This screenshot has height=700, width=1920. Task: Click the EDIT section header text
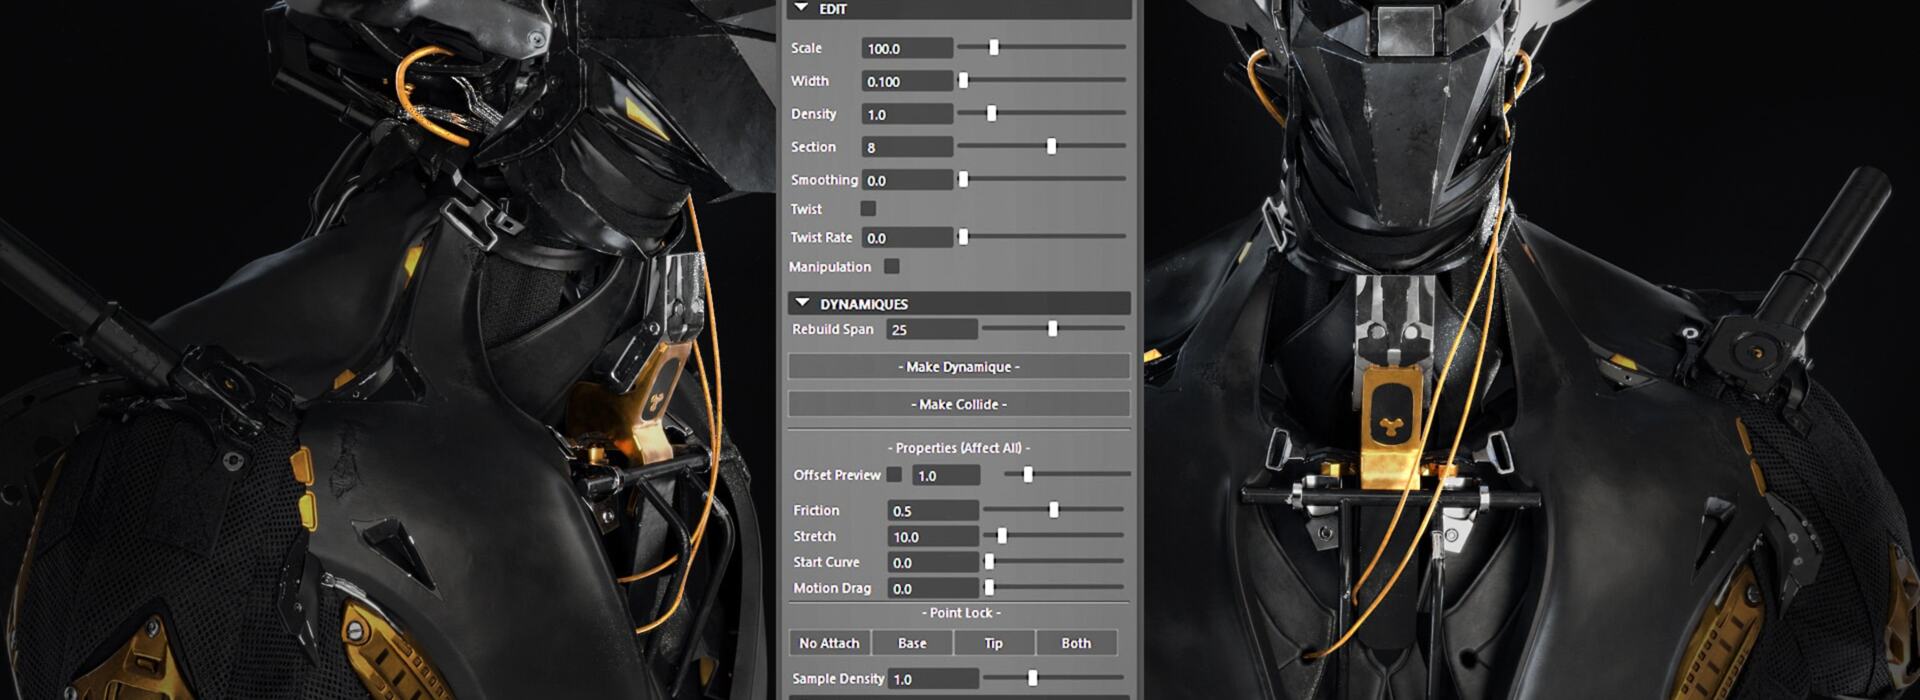click(x=833, y=9)
